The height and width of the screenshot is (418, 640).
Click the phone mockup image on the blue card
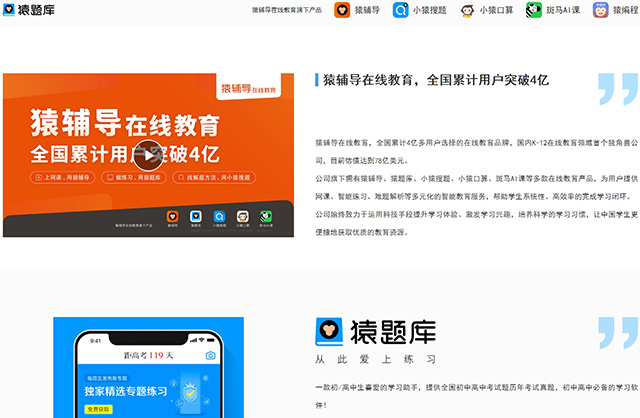[149, 374]
